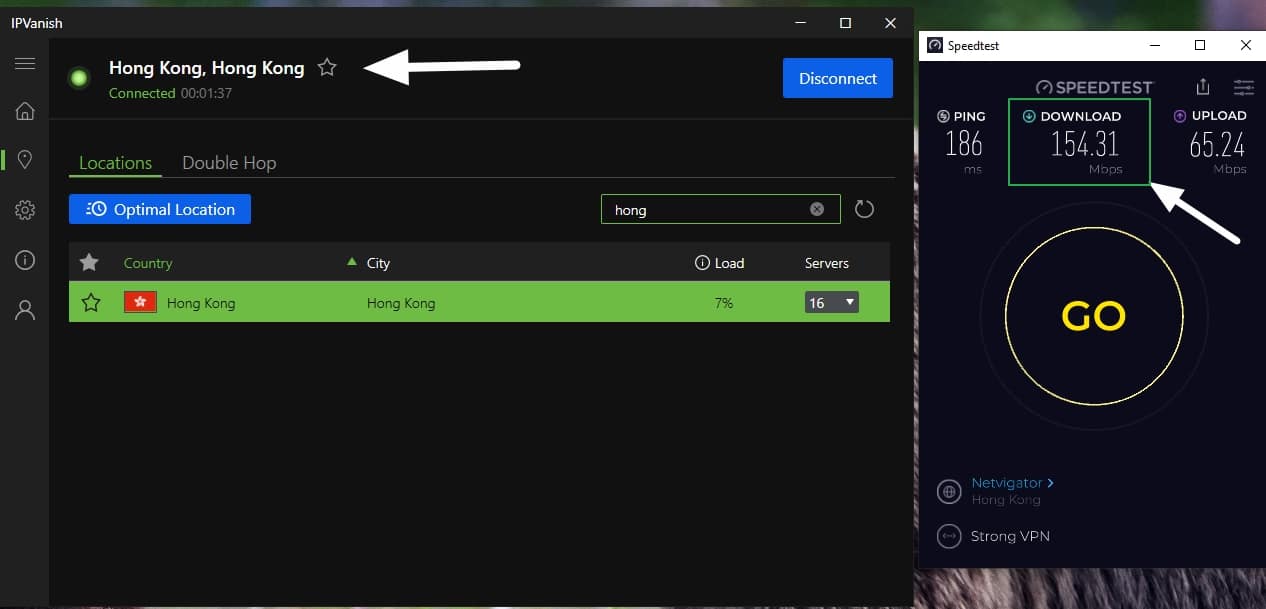
Task: Click the Strong VPN provider text
Action: click(1010, 536)
